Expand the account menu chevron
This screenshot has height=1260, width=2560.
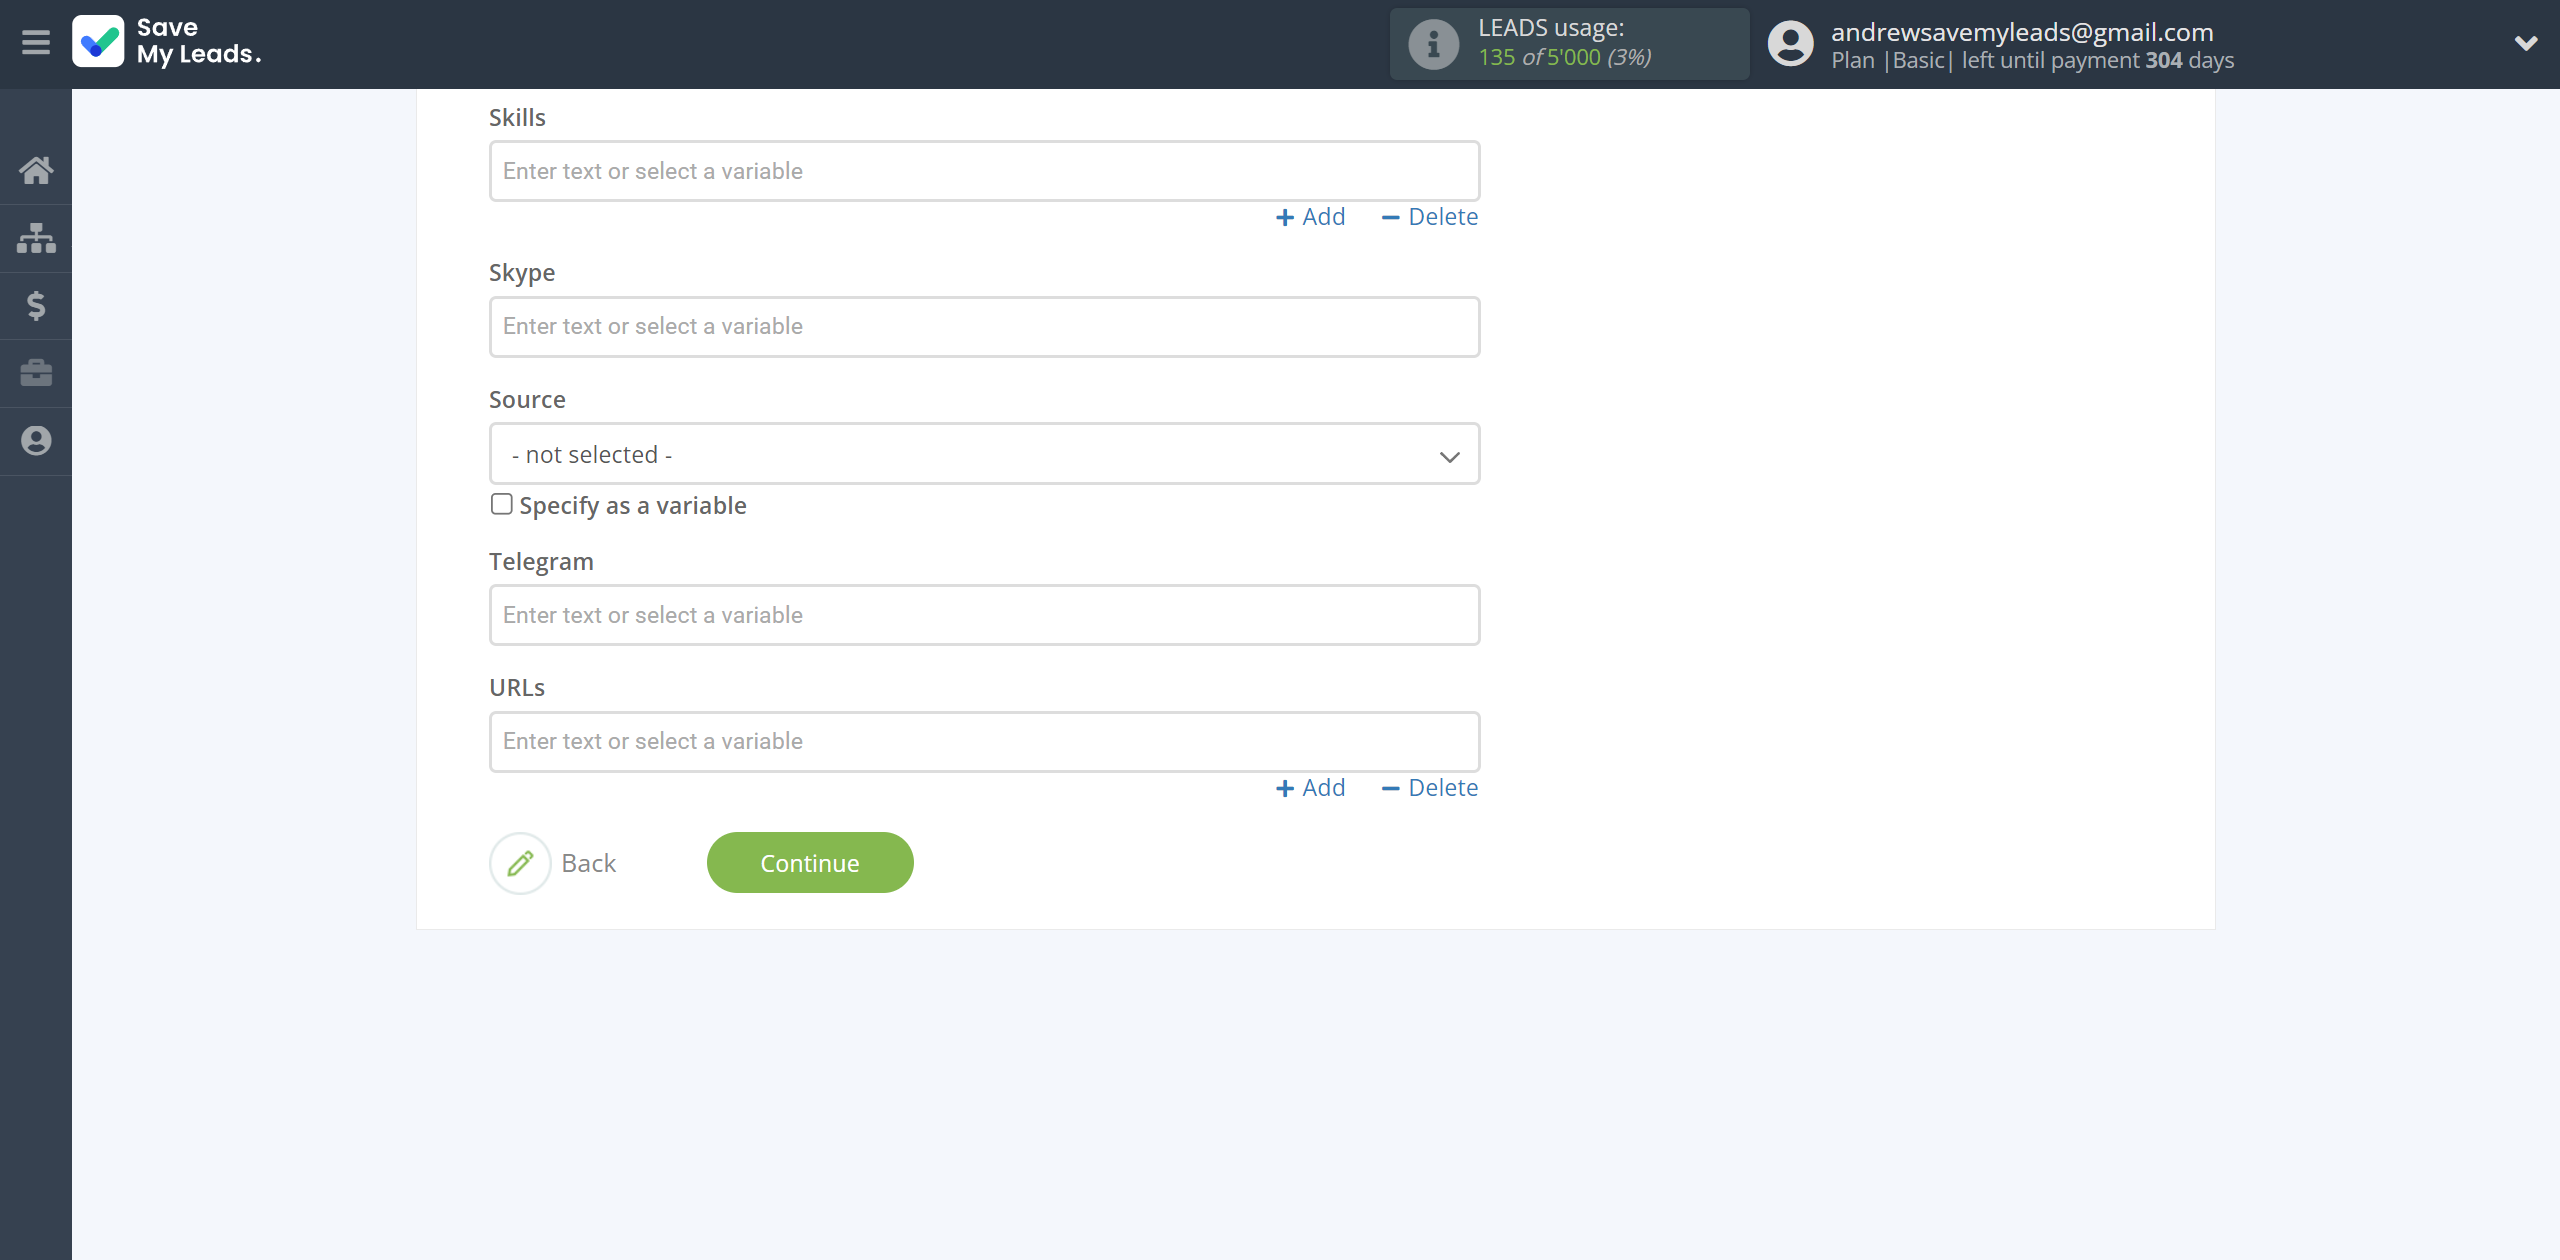pos(2526,43)
